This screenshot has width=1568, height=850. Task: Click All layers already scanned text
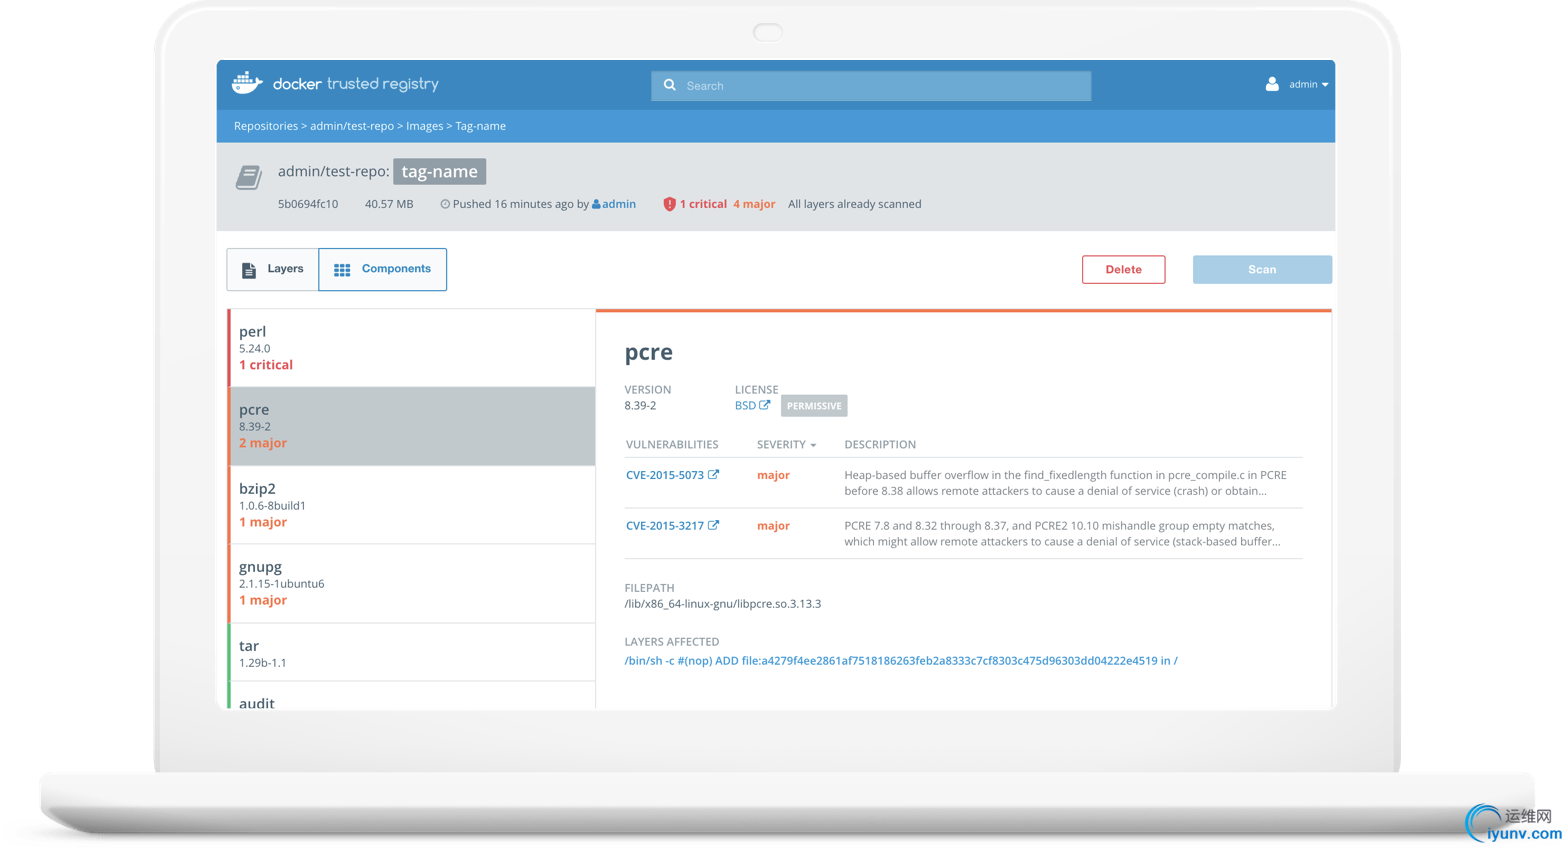tap(855, 204)
